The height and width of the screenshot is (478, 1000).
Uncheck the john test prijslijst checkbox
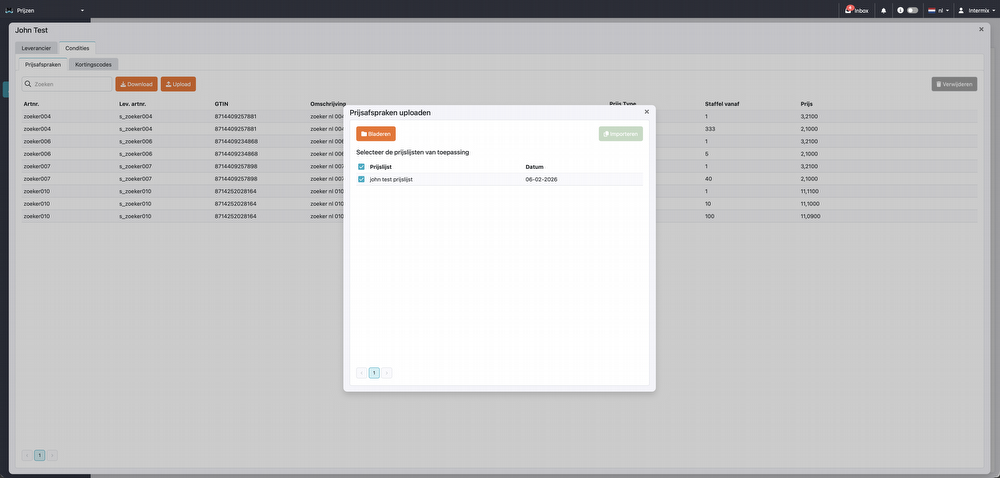[361, 179]
